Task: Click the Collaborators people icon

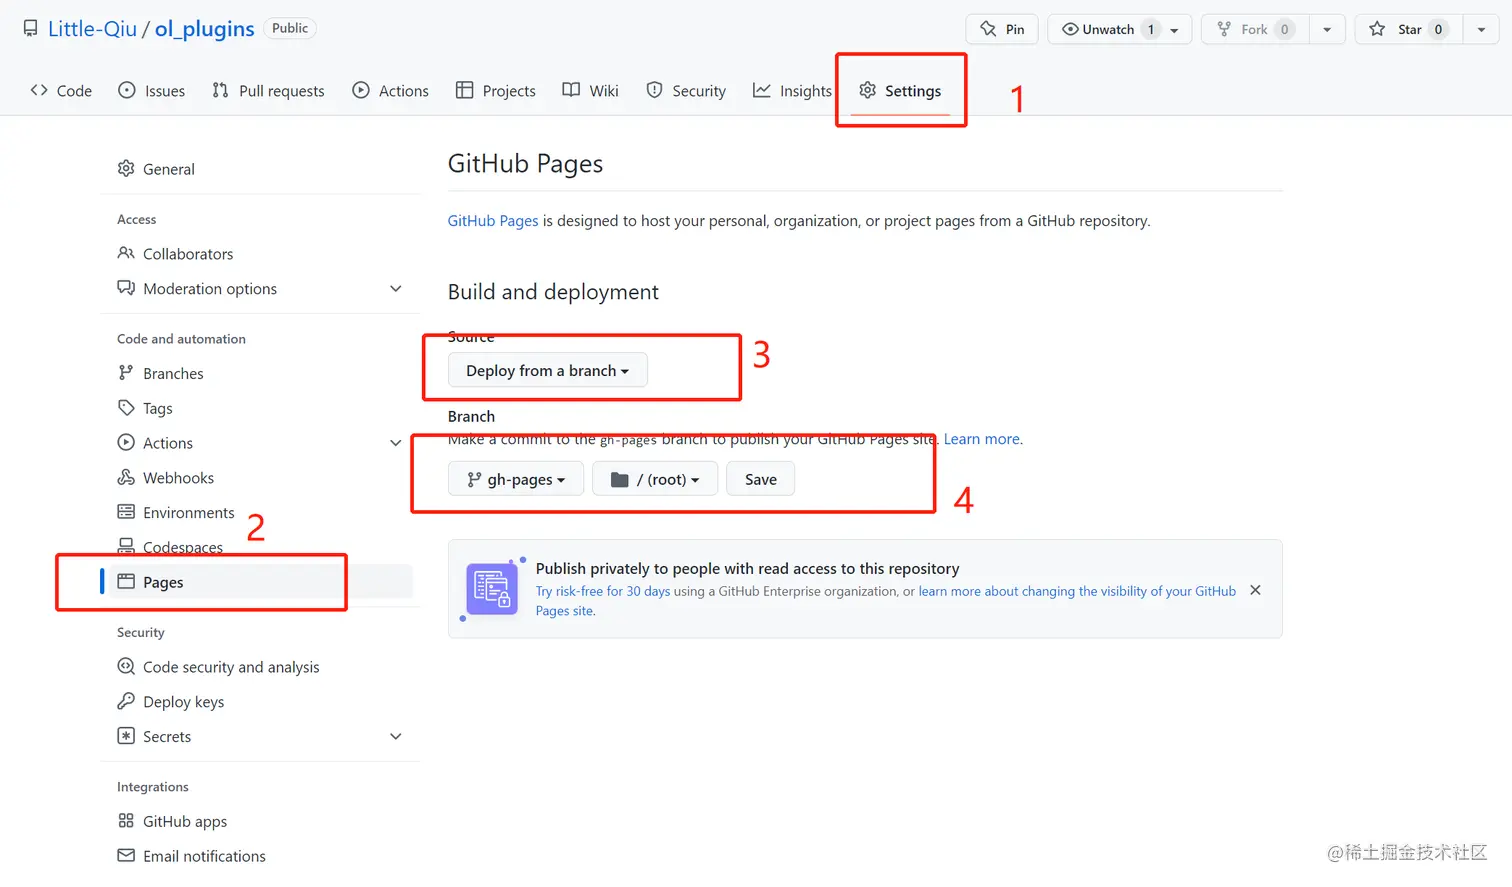Action: tap(126, 253)
